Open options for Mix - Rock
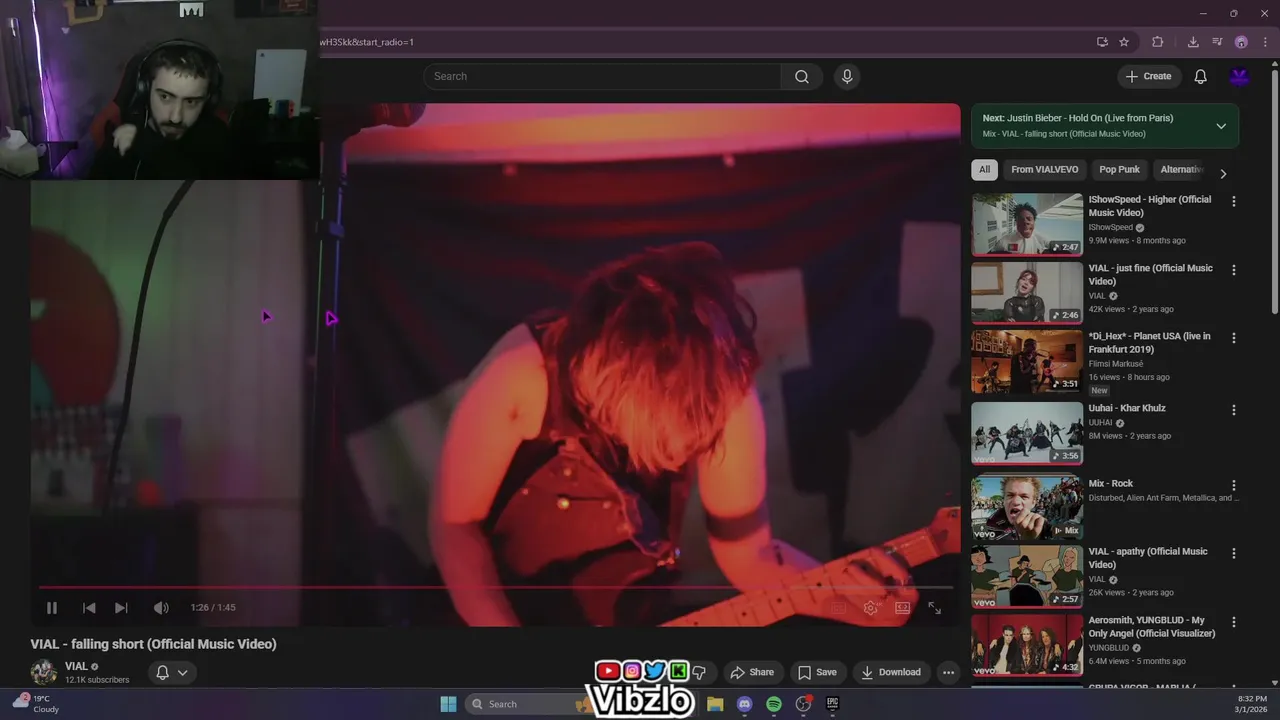Screen dimensions: 1280x720 pos(1233,485)
